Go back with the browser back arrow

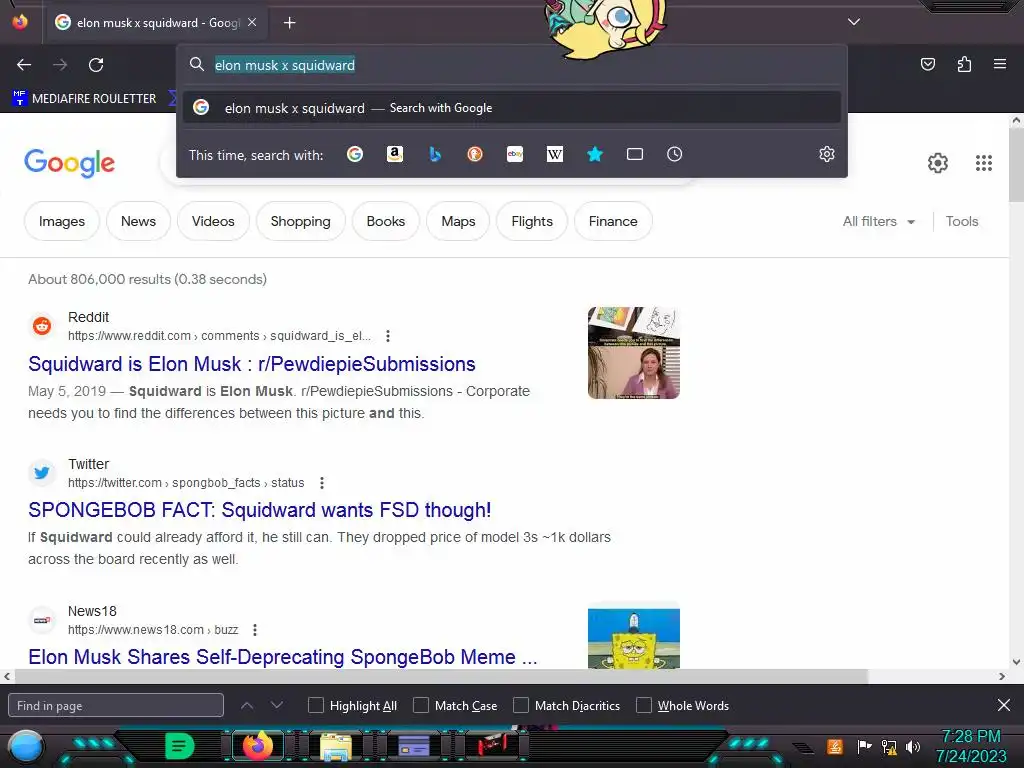(24, 65)
